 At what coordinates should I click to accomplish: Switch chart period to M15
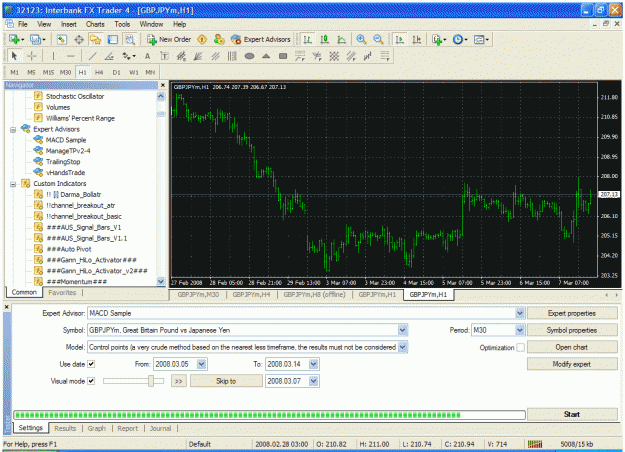(48, 72)
